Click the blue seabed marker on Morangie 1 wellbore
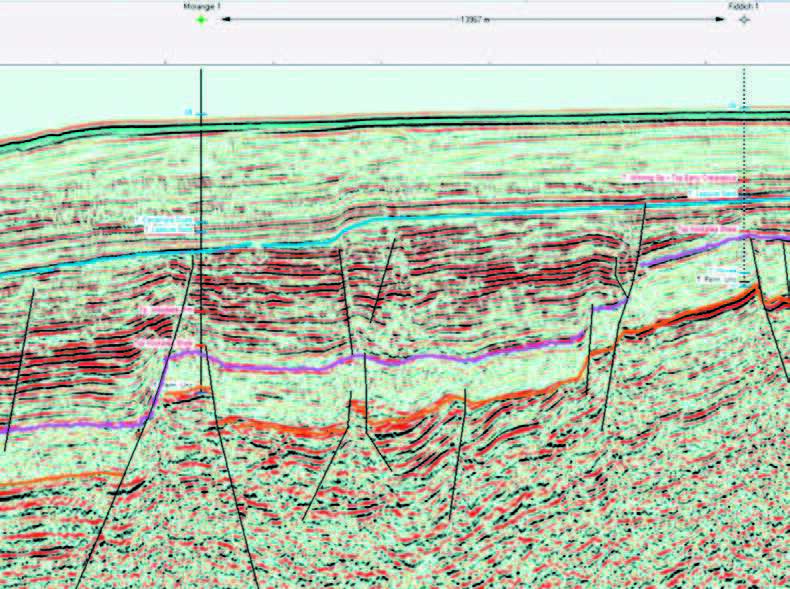790x589 pixels. pyautogui.click(x=198, y=115)
